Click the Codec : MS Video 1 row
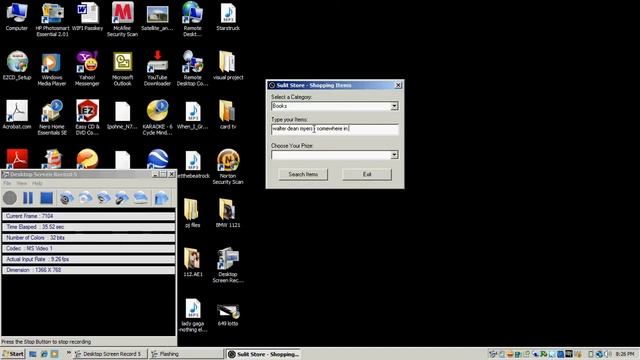Image resolution: width=640 pixels, height=360 pixels. [x=89, y=248]
